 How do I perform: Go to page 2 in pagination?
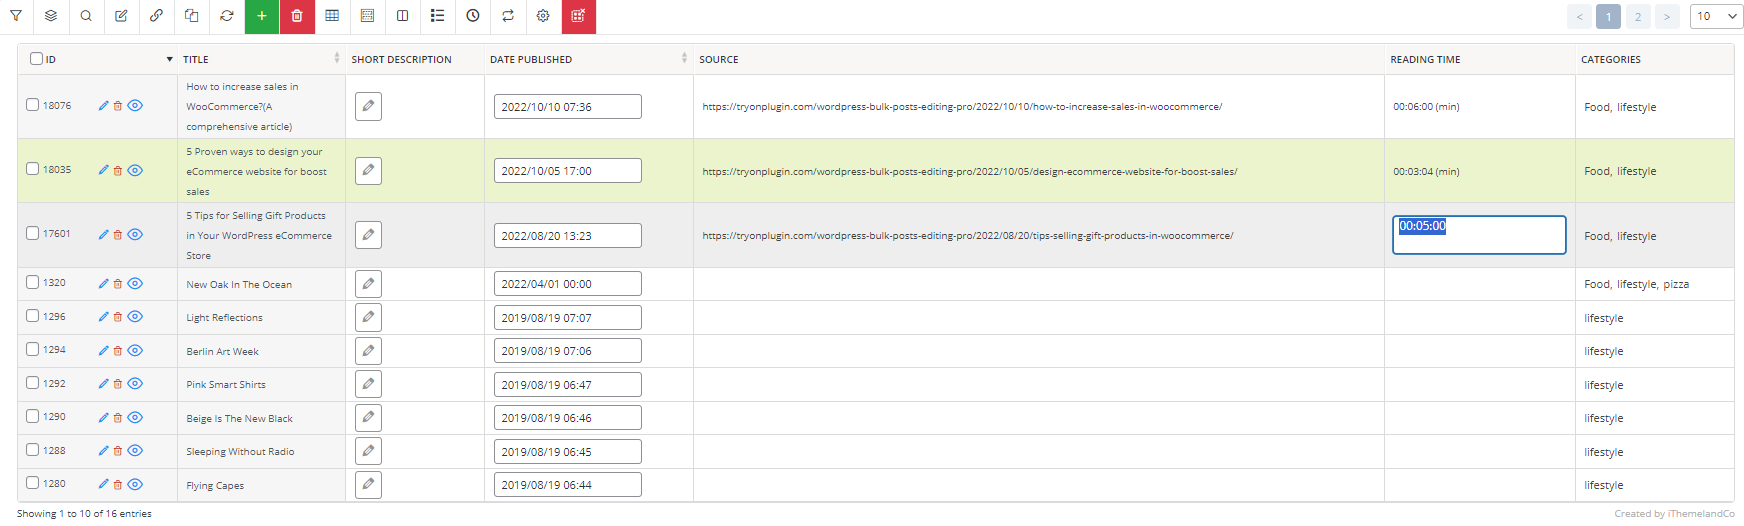[x=1637, y=16]
